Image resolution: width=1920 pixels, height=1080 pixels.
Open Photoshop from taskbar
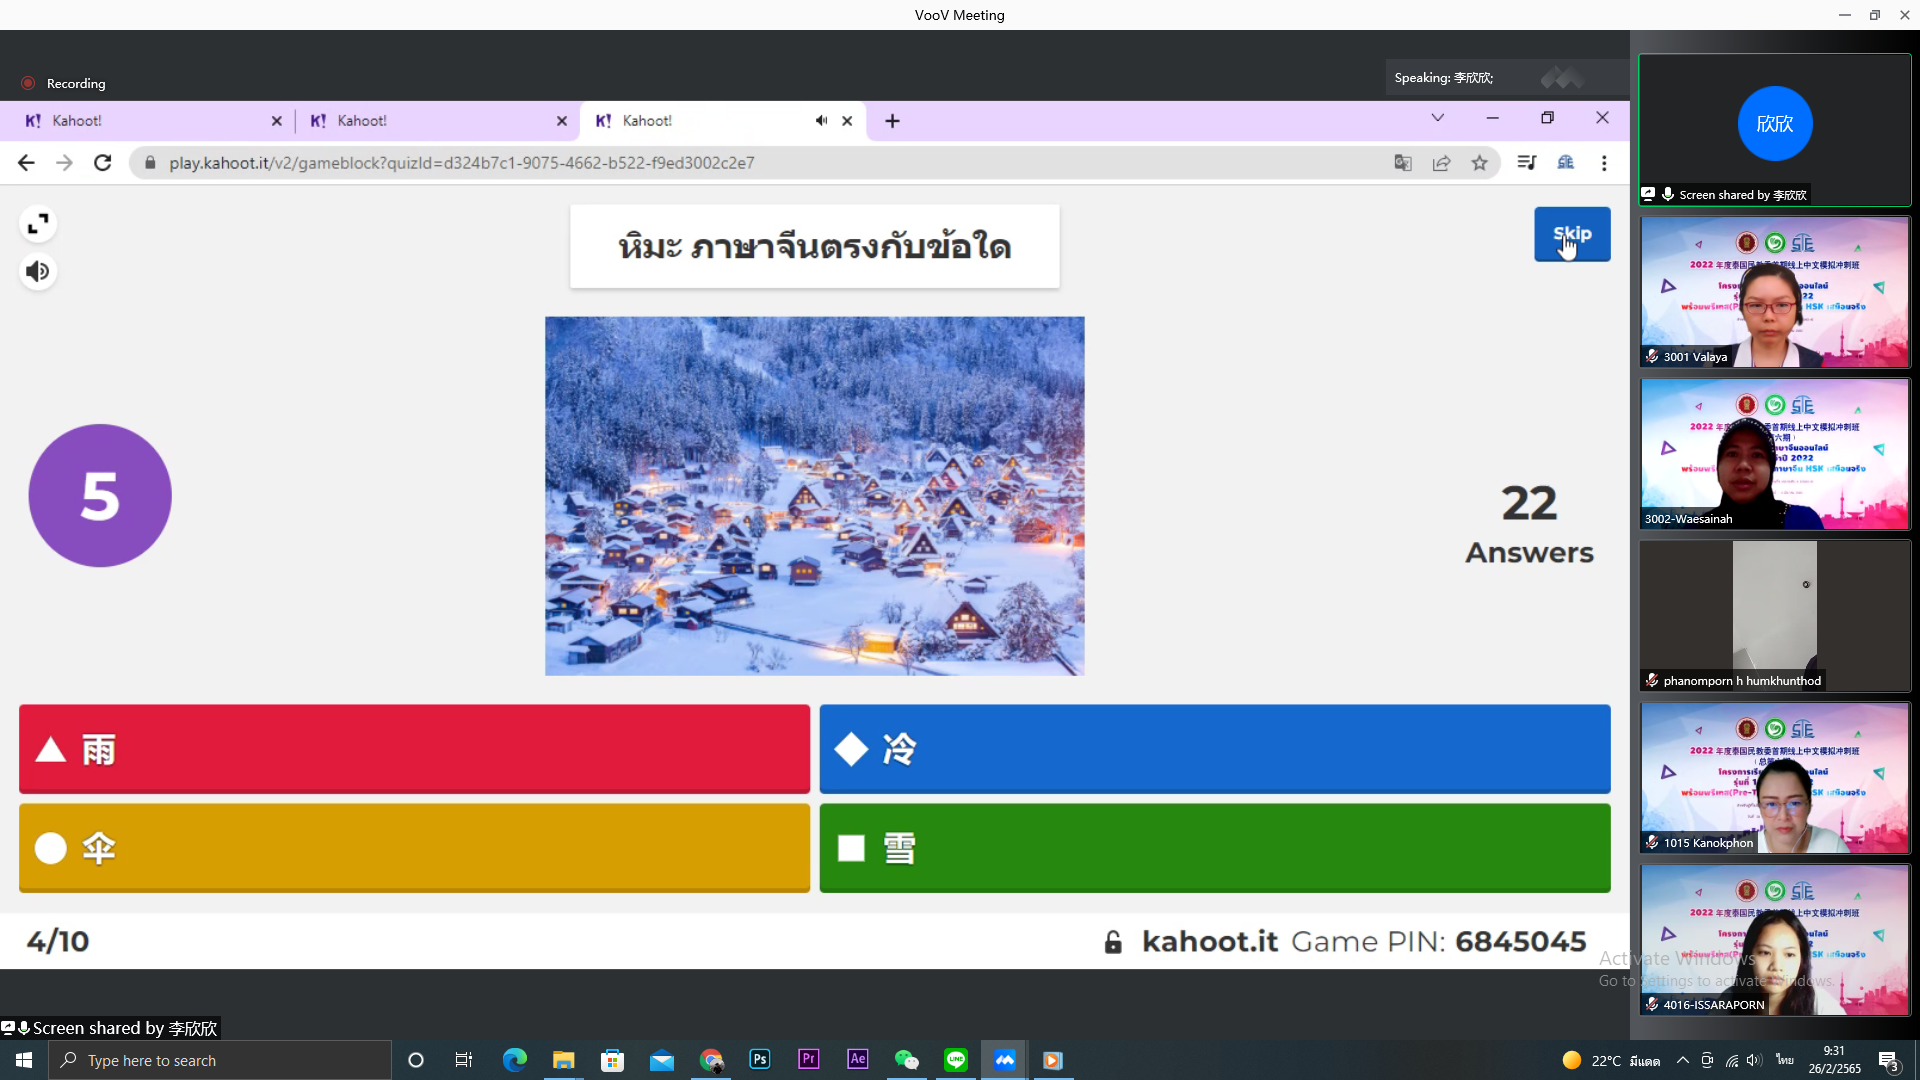click(760, 1060)
